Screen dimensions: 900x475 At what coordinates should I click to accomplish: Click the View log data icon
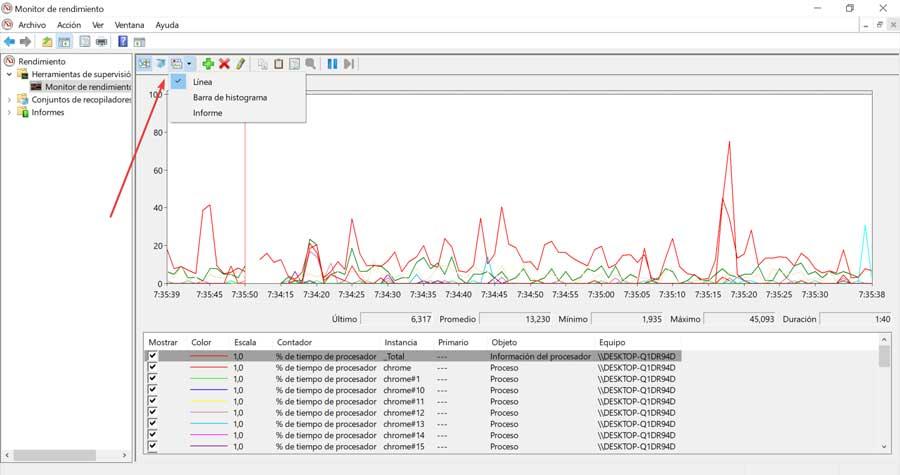pos(161,64)
